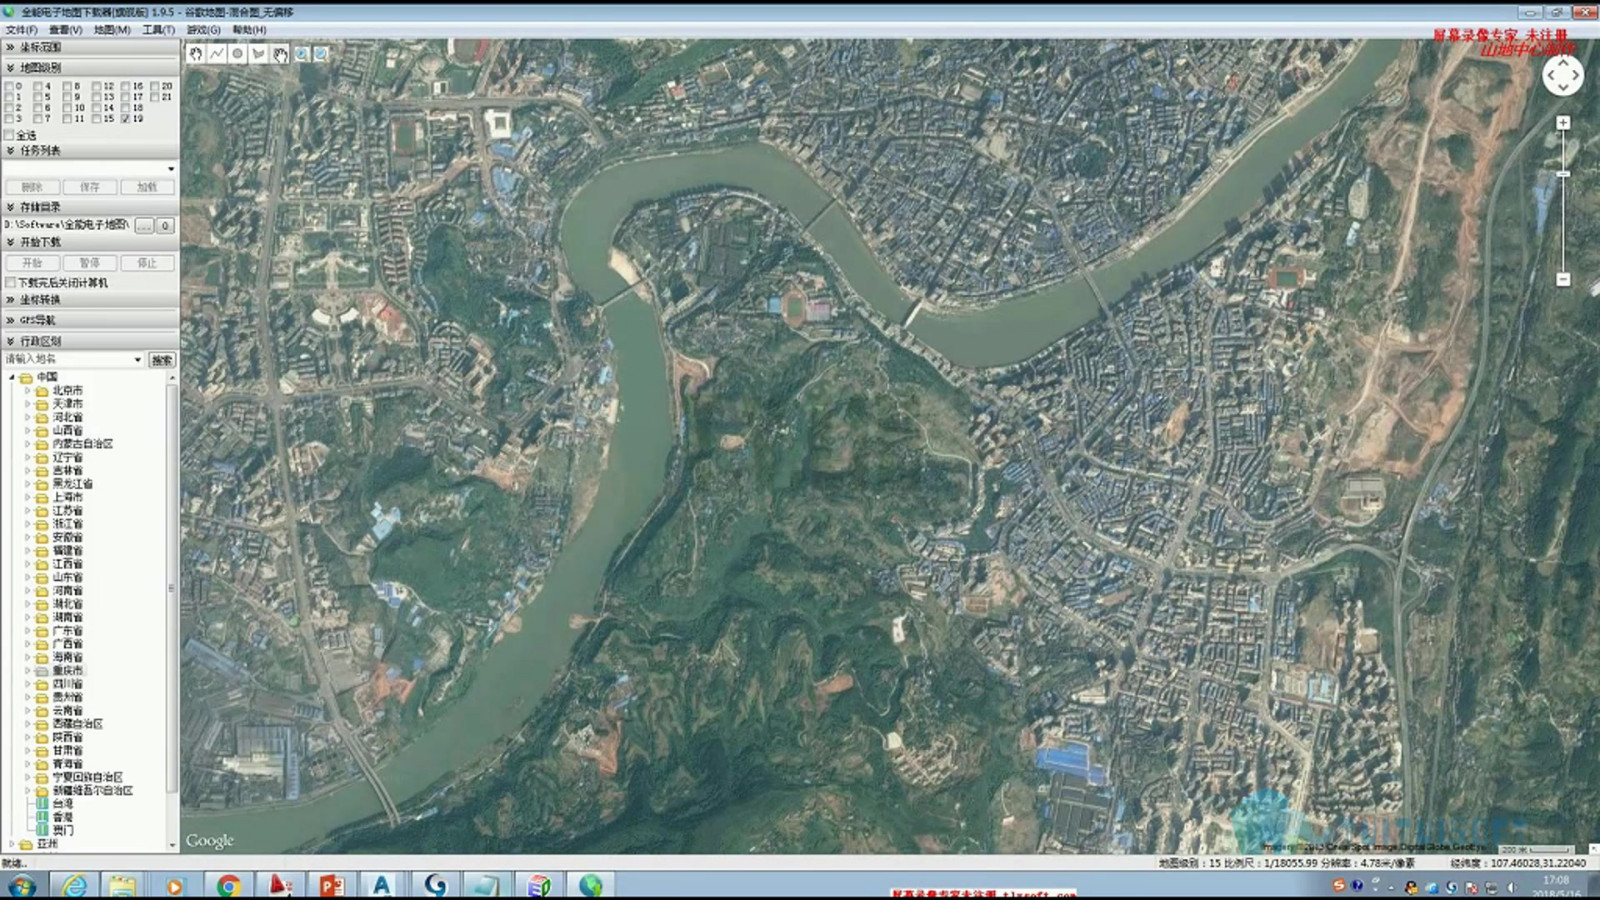Check map level 0 checkbox
Viewport: 1600px width, 900px height.
click(x=9, y=86)
